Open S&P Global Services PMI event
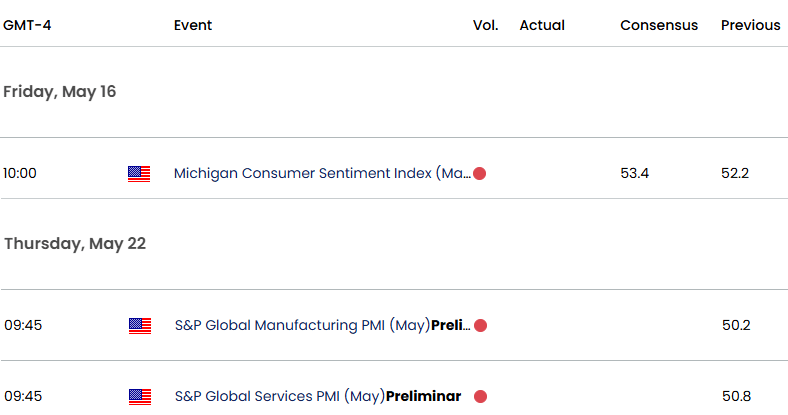Viewport: 788px width, 415px height. pyautogui.click(x=318, y=396)
